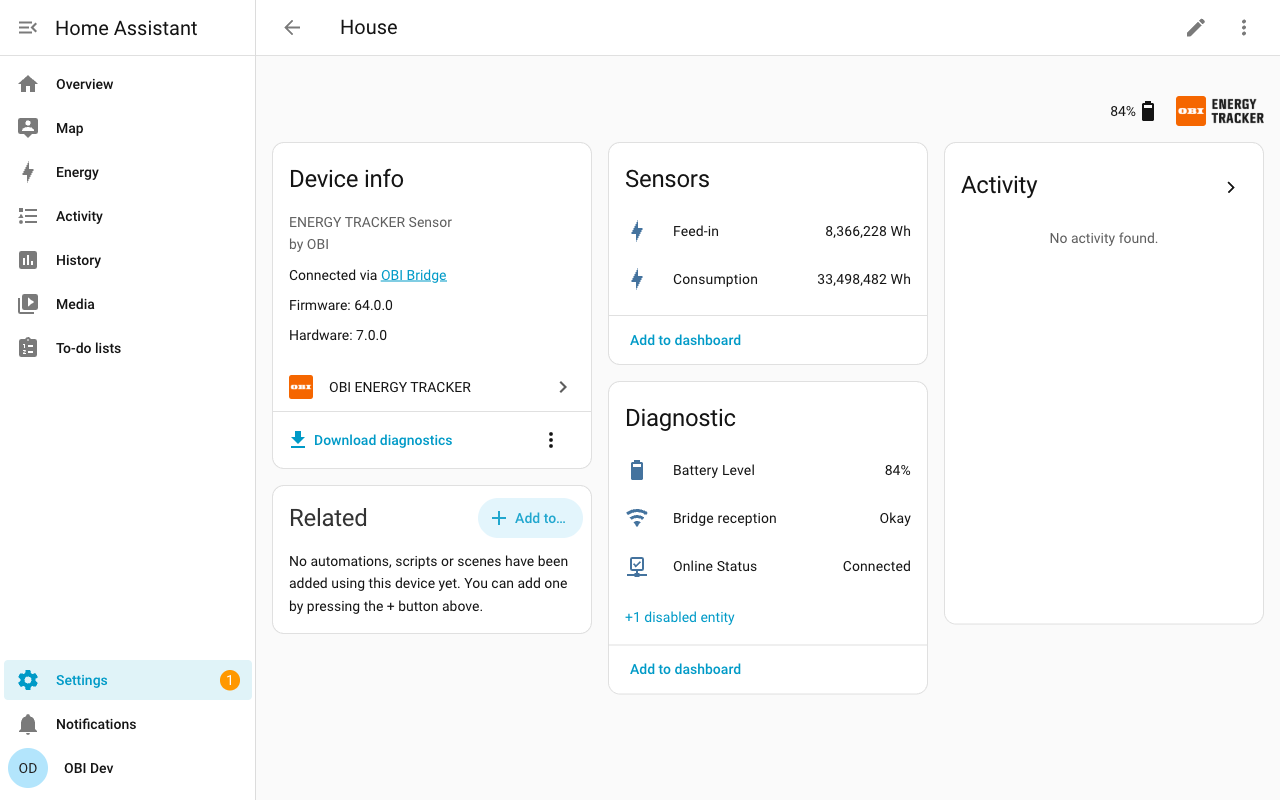Open Notifications panel
The height and width of the screenshot is (800, 1280).
128,724
